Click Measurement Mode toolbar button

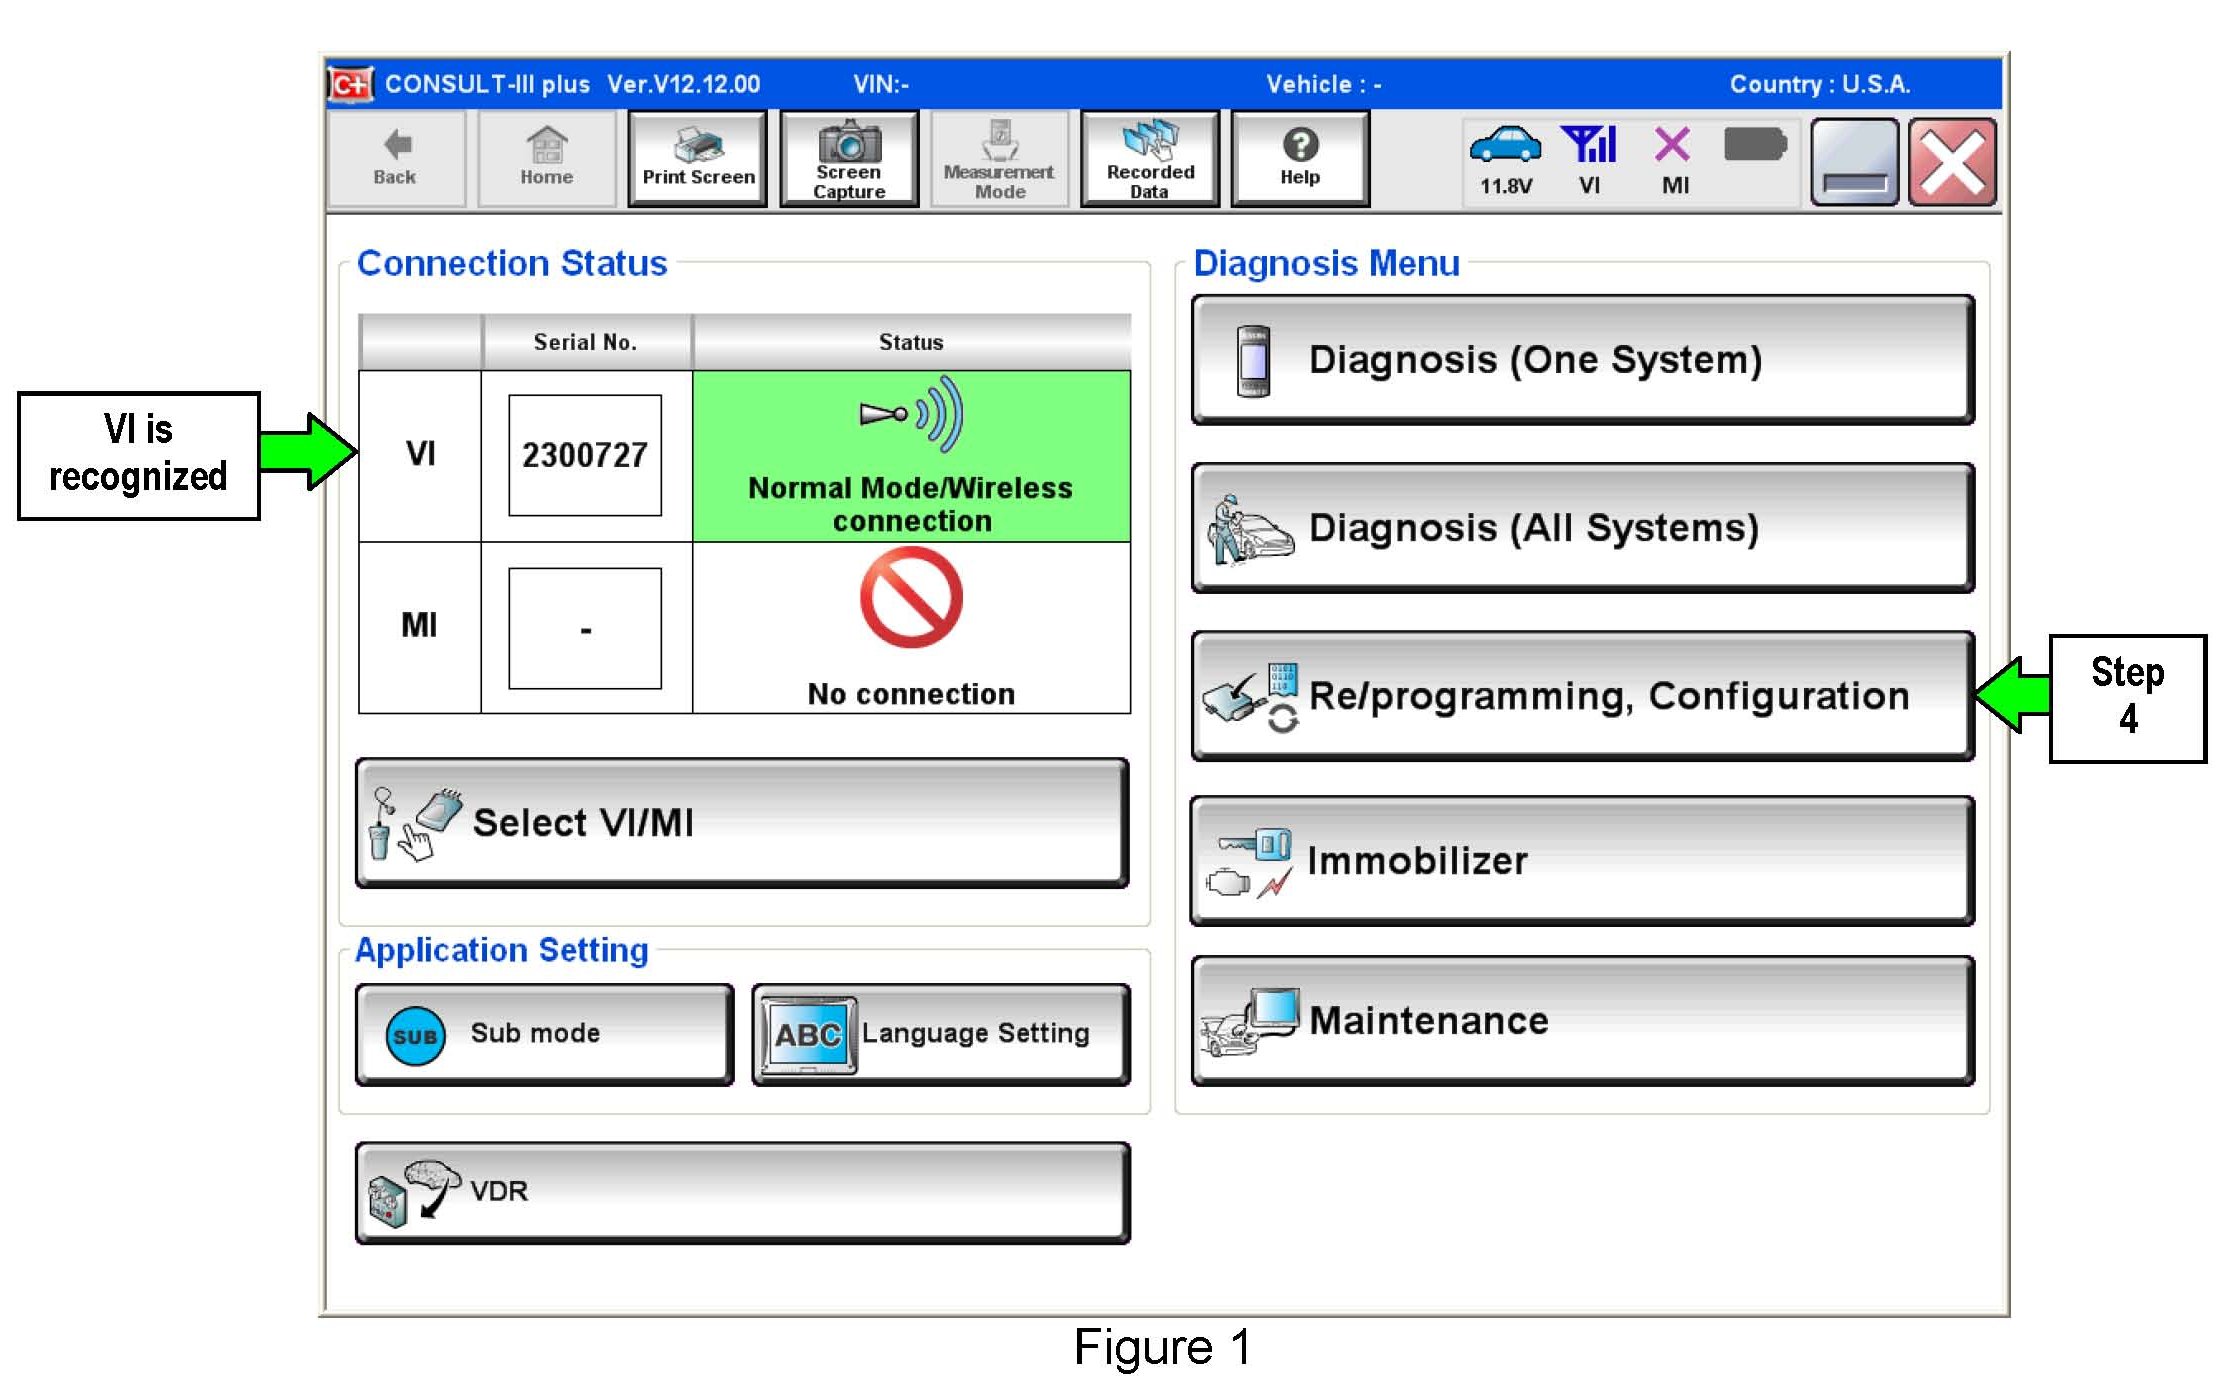pyautogui.click(x=999, y=159)
